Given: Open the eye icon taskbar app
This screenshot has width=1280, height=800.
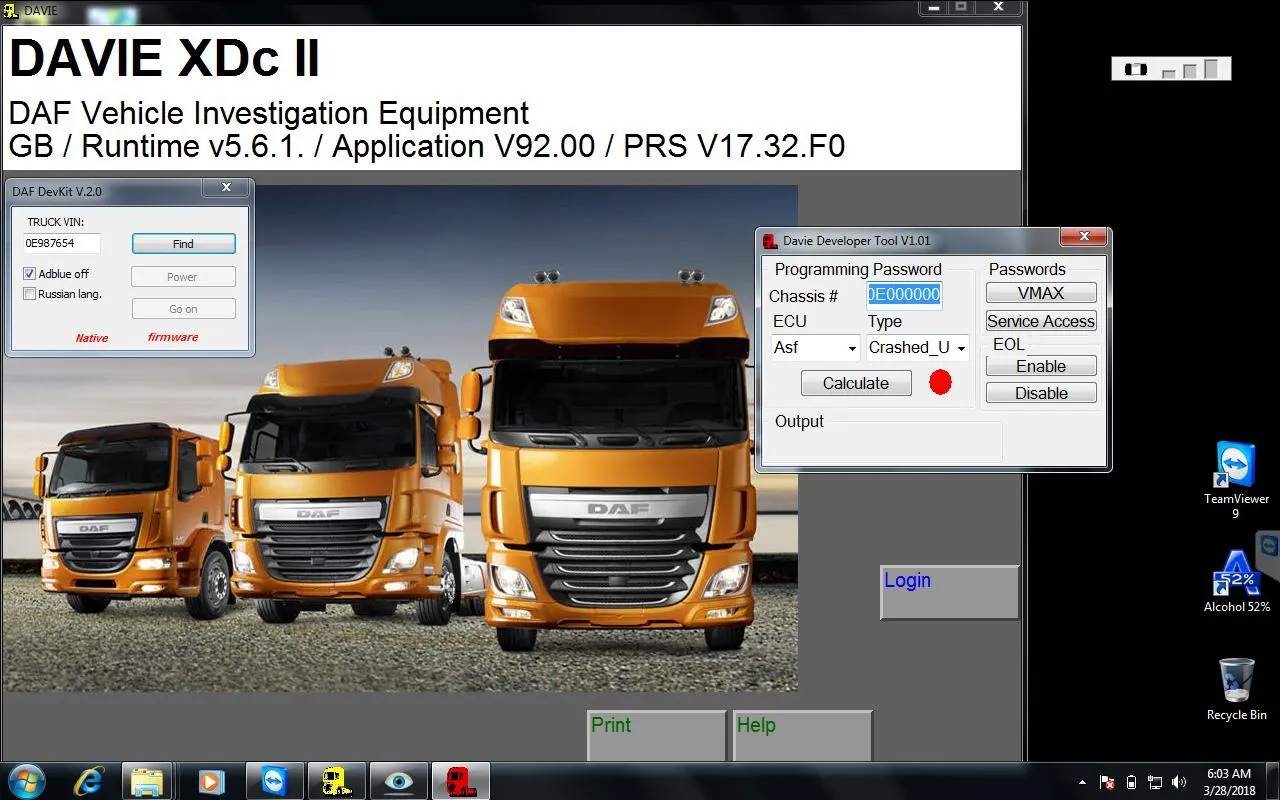Looking at the screenshot, I should coord(398,780).
